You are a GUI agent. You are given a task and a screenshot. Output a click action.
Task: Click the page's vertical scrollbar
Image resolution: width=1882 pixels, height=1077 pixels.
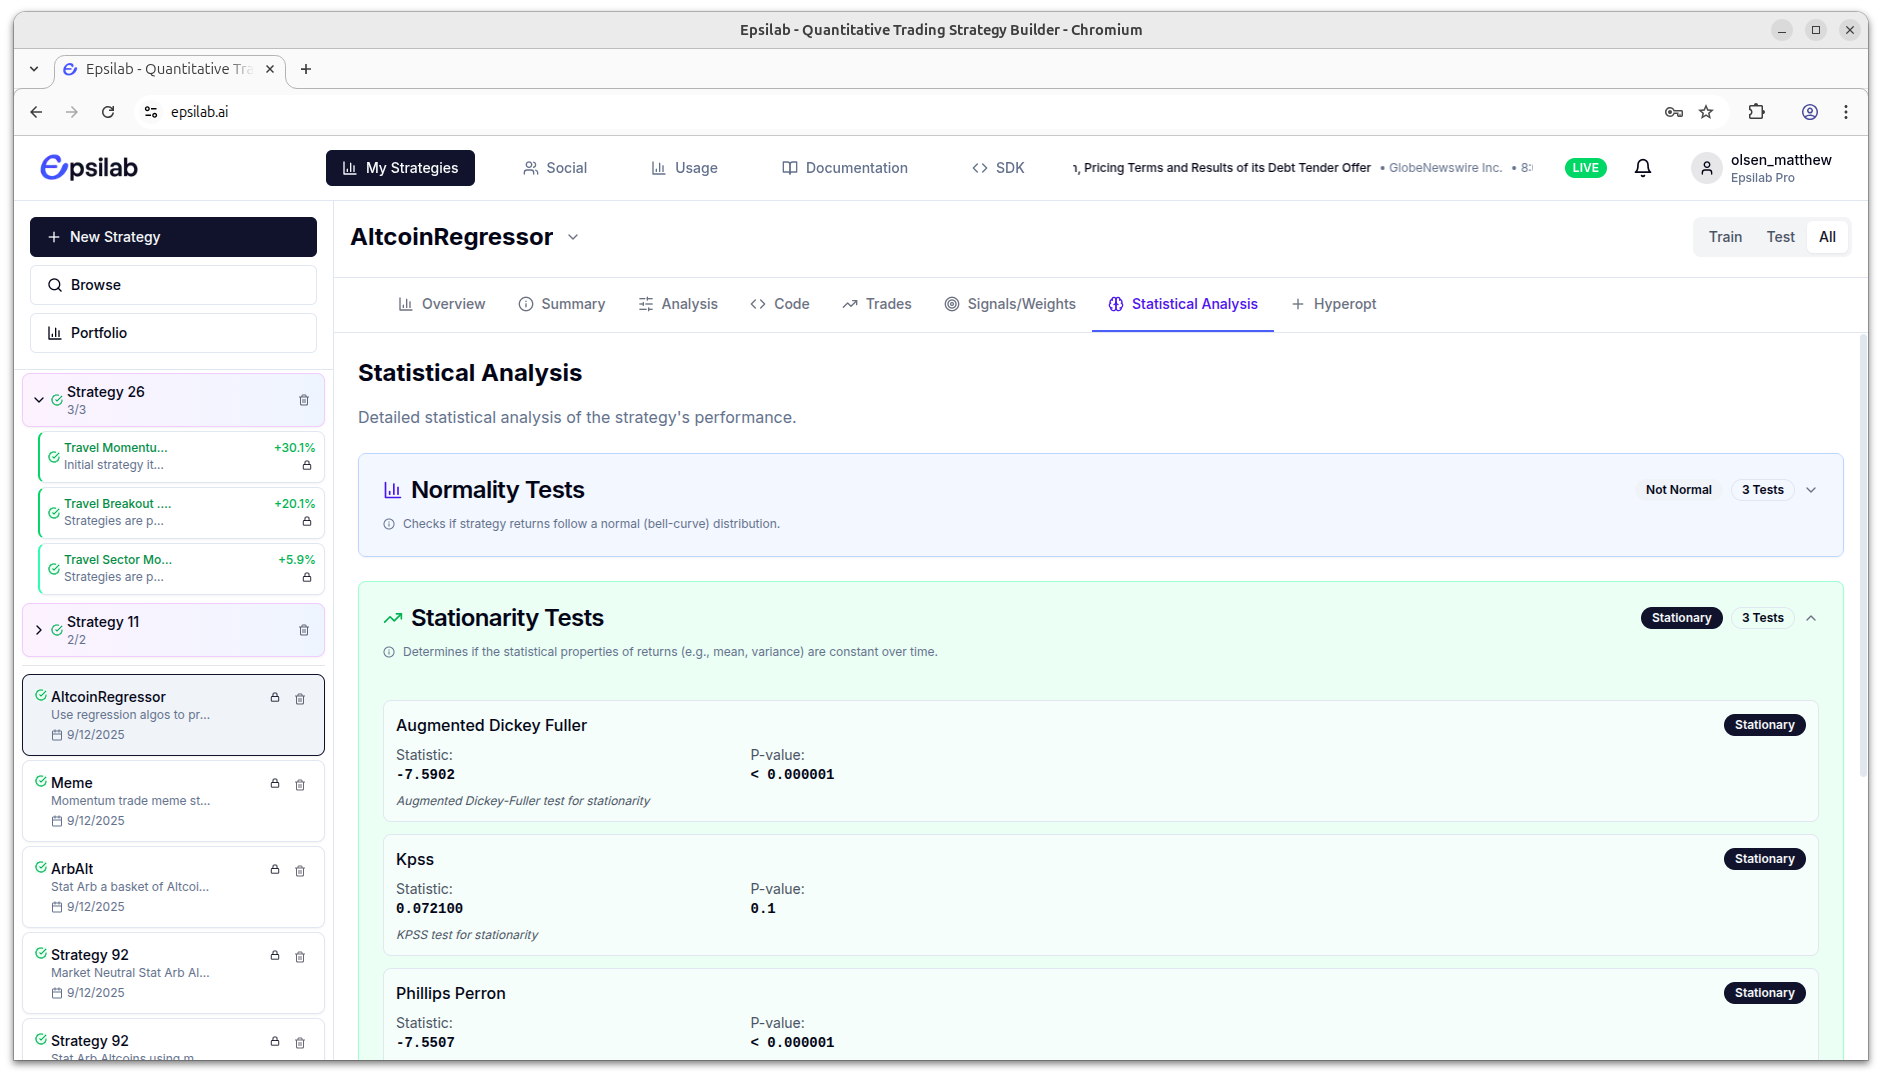pos(1862,560)
